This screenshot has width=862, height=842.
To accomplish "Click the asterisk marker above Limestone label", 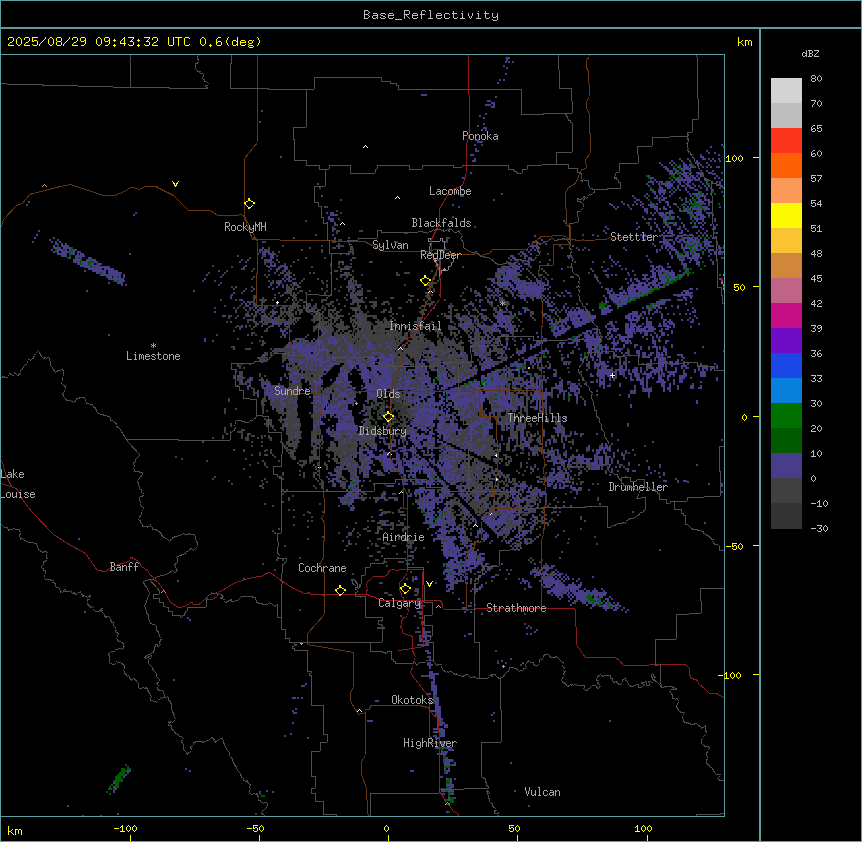I will pos(153,346).
